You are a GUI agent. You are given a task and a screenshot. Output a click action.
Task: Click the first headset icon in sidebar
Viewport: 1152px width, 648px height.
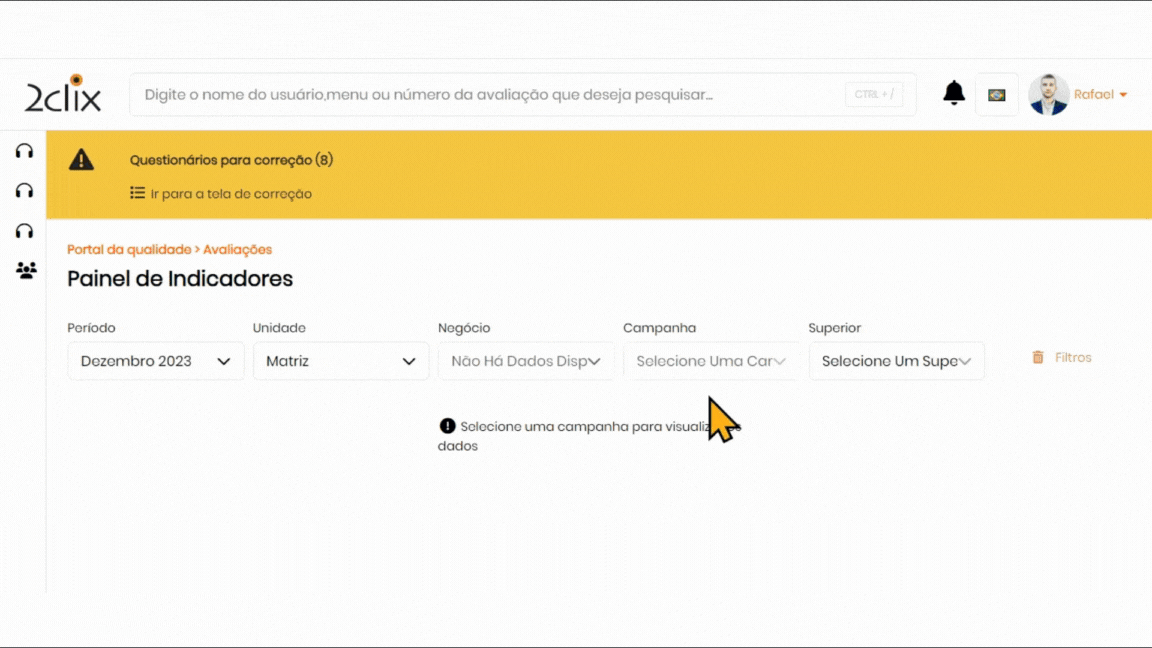pos(25,151)
